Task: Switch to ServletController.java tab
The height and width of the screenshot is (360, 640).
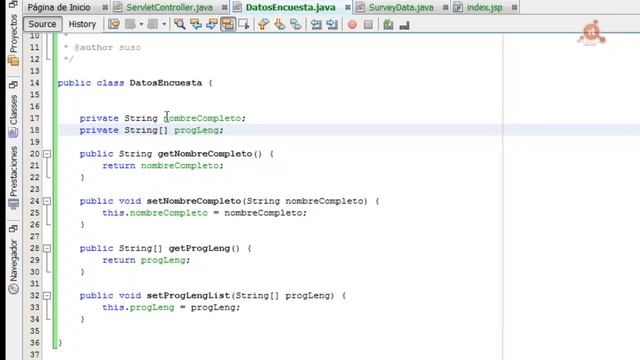Action: pos(169,7)
